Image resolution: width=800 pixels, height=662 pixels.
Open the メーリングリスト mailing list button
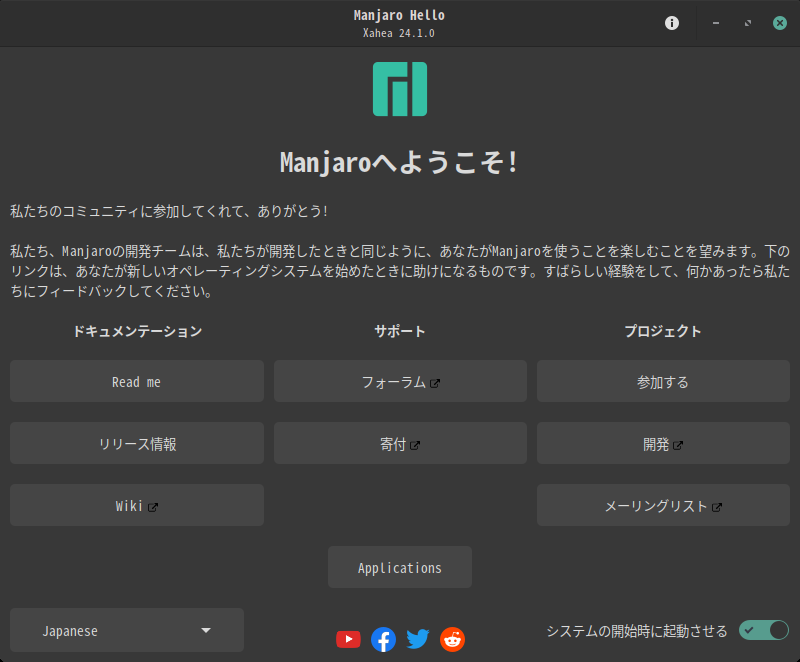(663, 505)
